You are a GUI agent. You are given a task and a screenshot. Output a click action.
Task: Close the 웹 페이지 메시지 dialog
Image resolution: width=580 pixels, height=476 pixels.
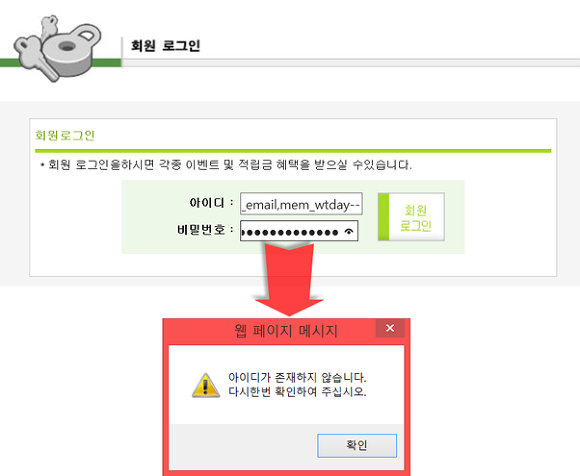click(390, 328)
